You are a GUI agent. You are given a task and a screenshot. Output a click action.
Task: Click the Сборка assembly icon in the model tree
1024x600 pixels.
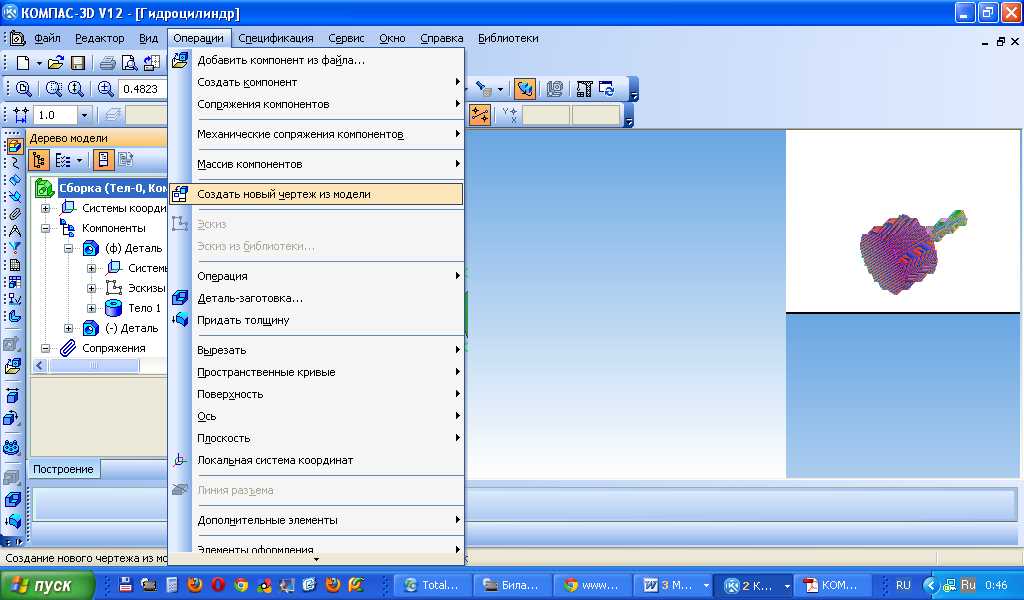[44, 188]
